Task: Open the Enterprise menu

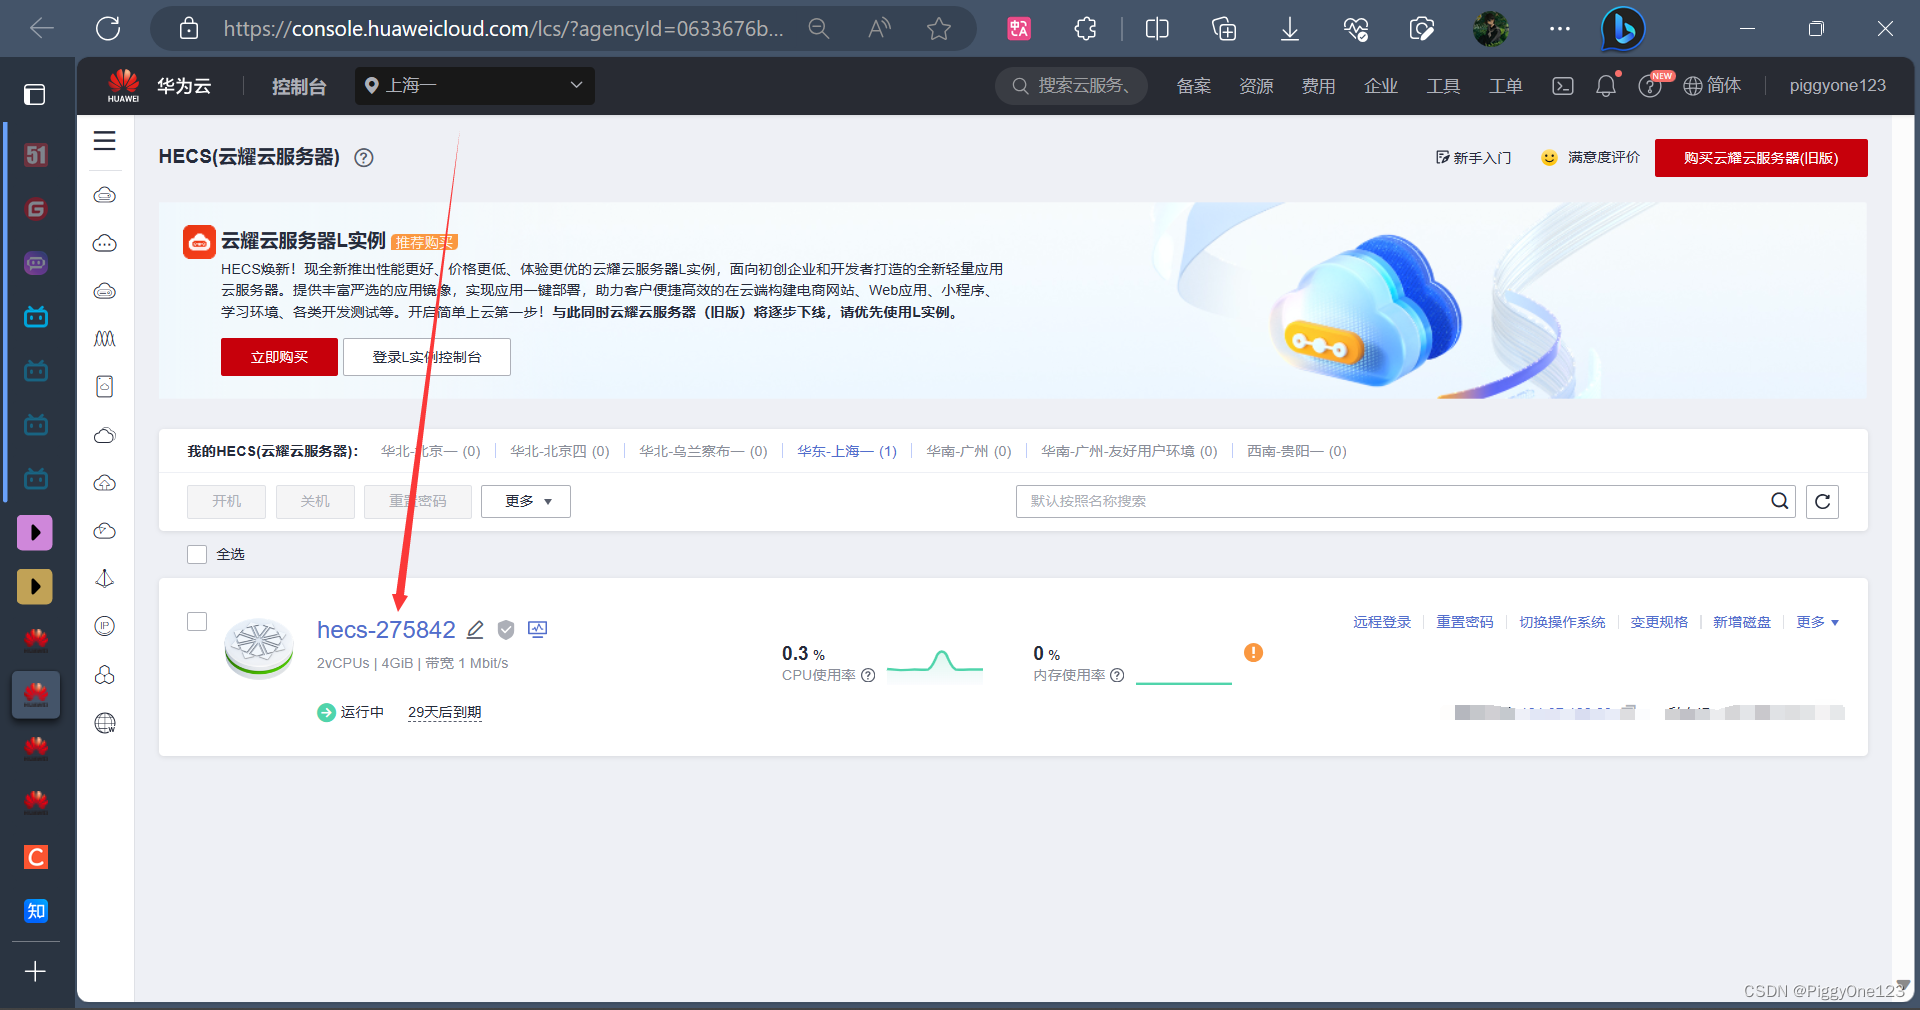Action: pyautogui.click(x=1381, y=86)
